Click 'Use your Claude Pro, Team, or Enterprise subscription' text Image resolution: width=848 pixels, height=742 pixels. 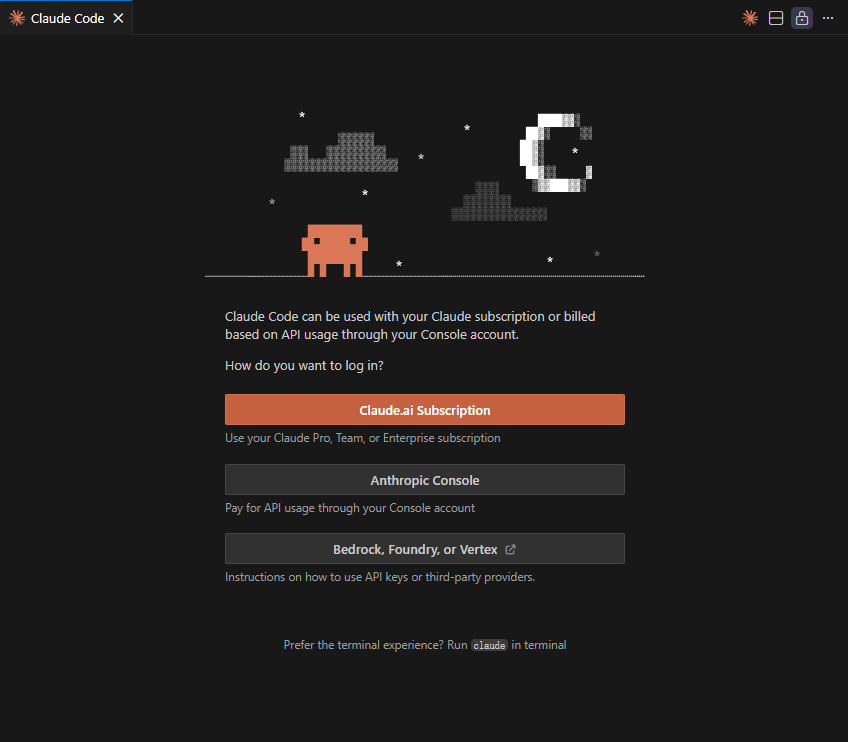coord(362,438)
